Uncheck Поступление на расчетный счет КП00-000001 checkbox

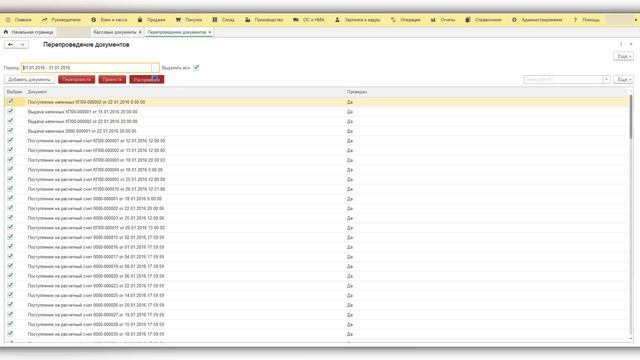[10, 140]
